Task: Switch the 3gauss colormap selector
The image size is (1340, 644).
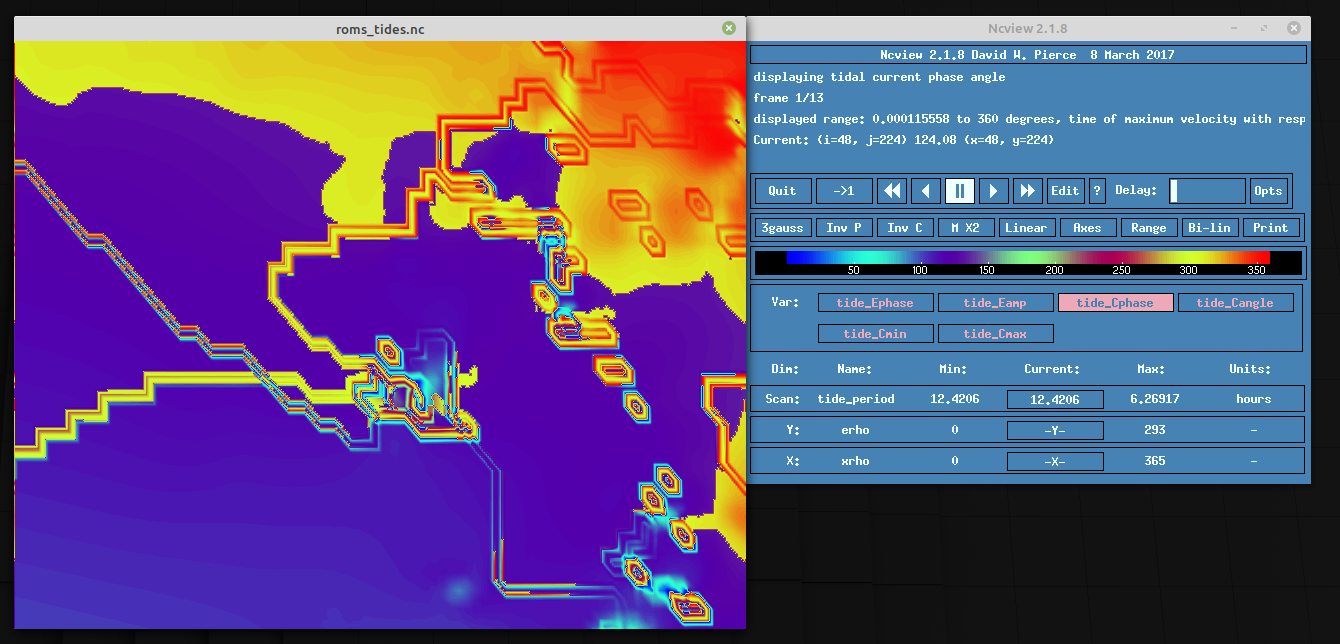Action: pos(782,227)
